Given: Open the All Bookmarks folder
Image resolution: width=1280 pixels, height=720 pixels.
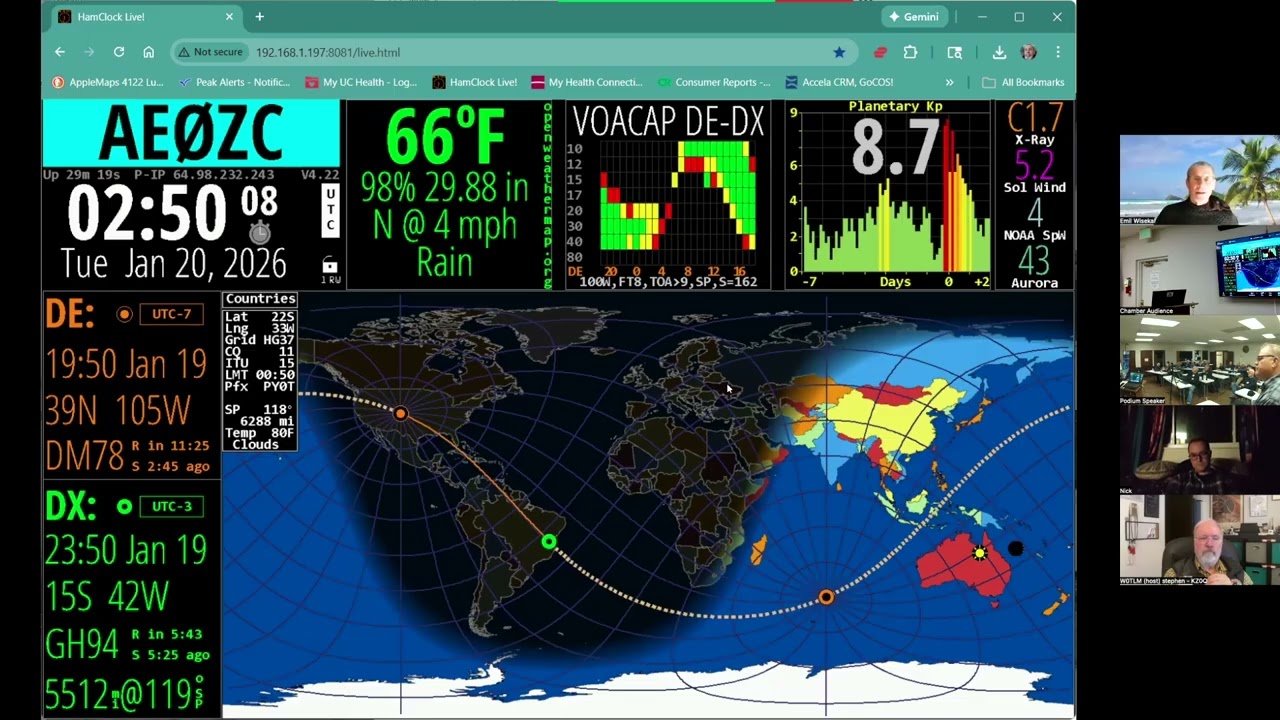Looking at the screenshot, I should coord(1024,82).
